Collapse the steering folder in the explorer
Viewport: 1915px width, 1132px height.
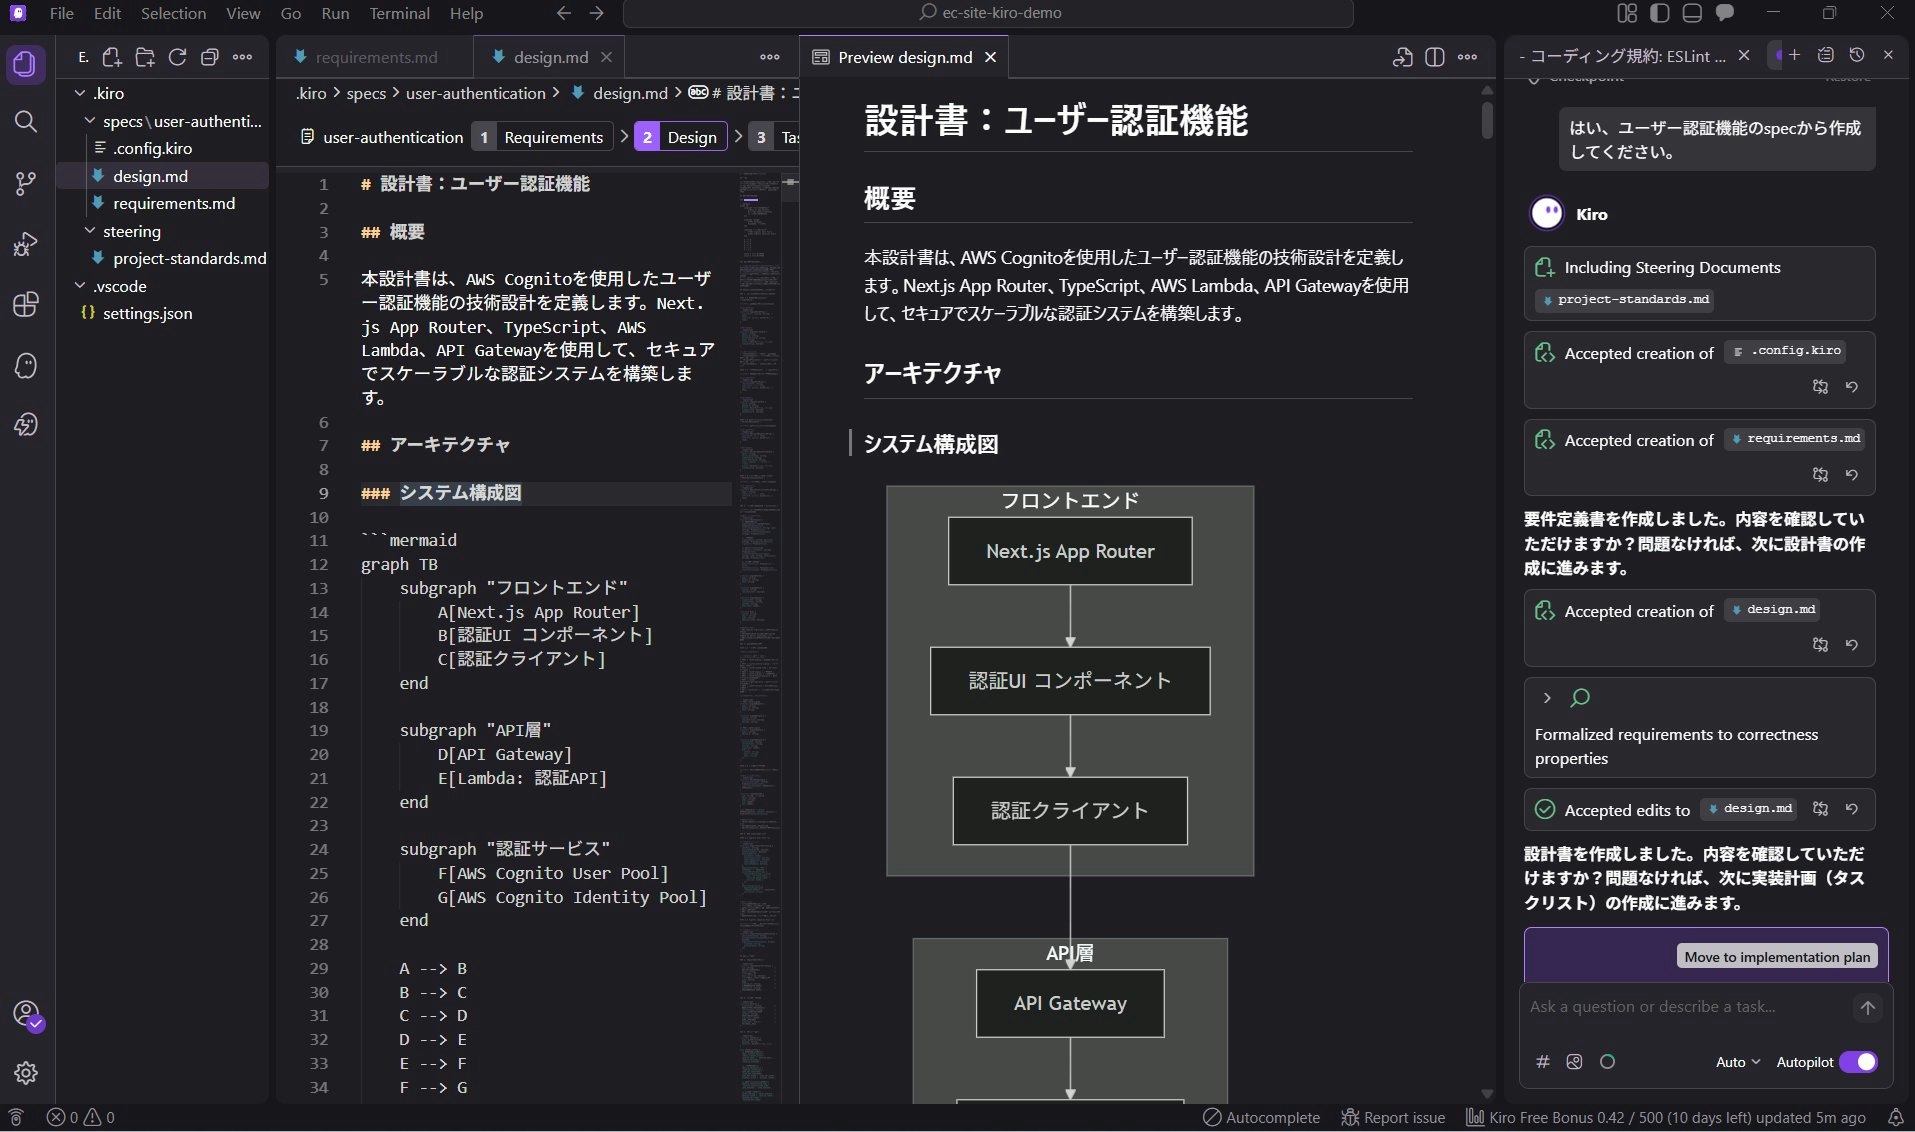point(131,231)
